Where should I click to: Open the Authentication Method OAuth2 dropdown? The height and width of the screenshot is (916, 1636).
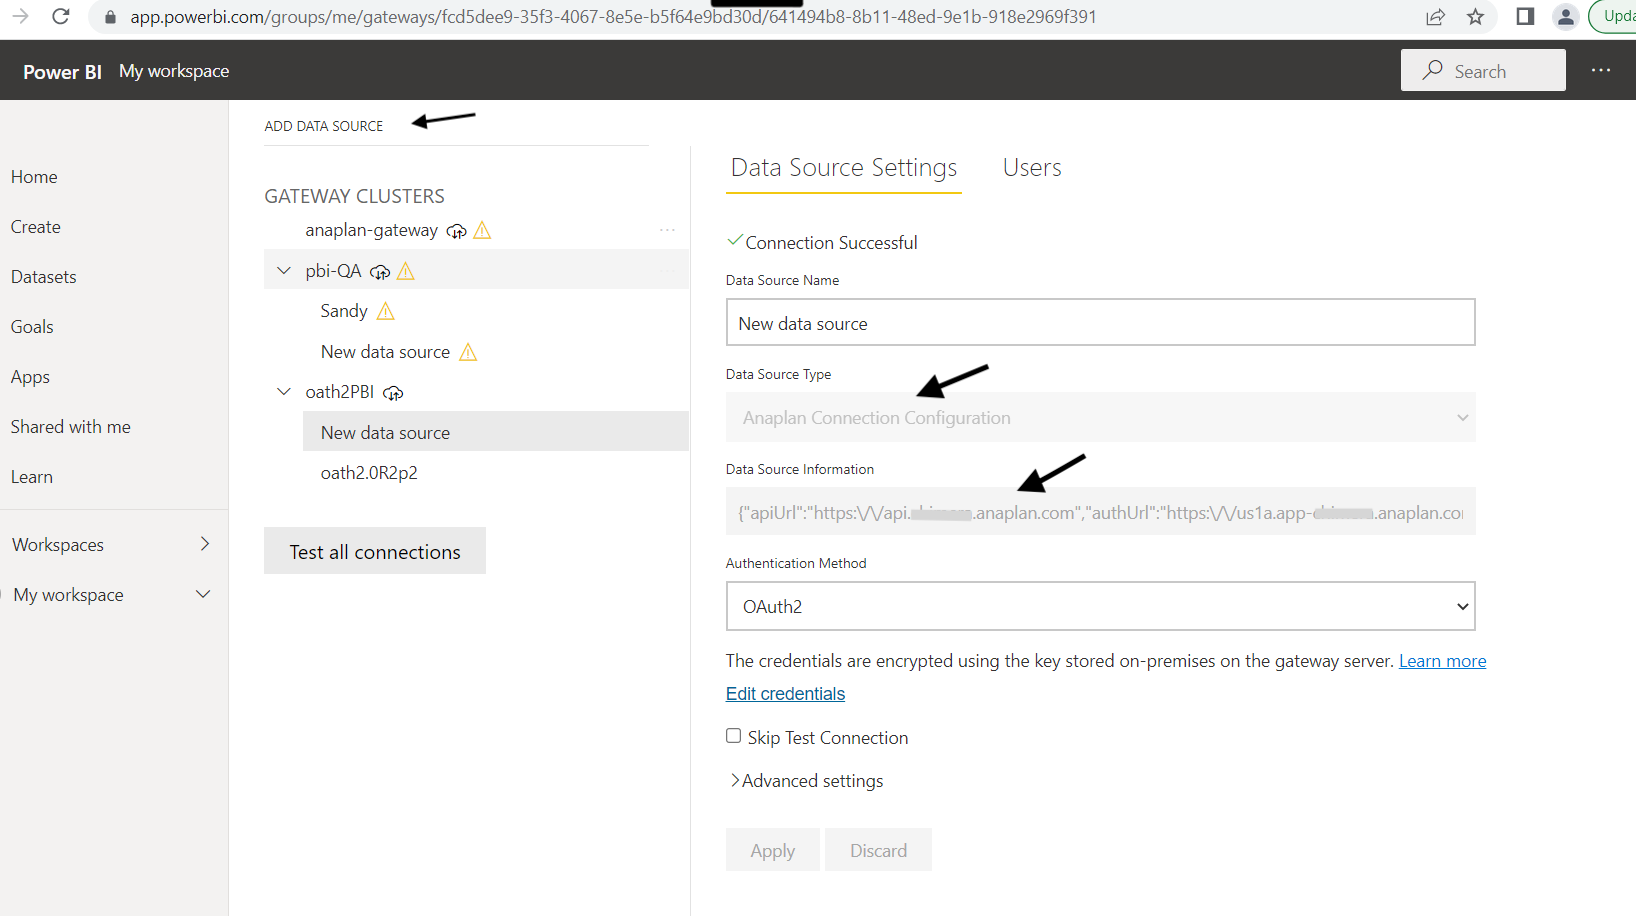click(x=1100, y=606)
